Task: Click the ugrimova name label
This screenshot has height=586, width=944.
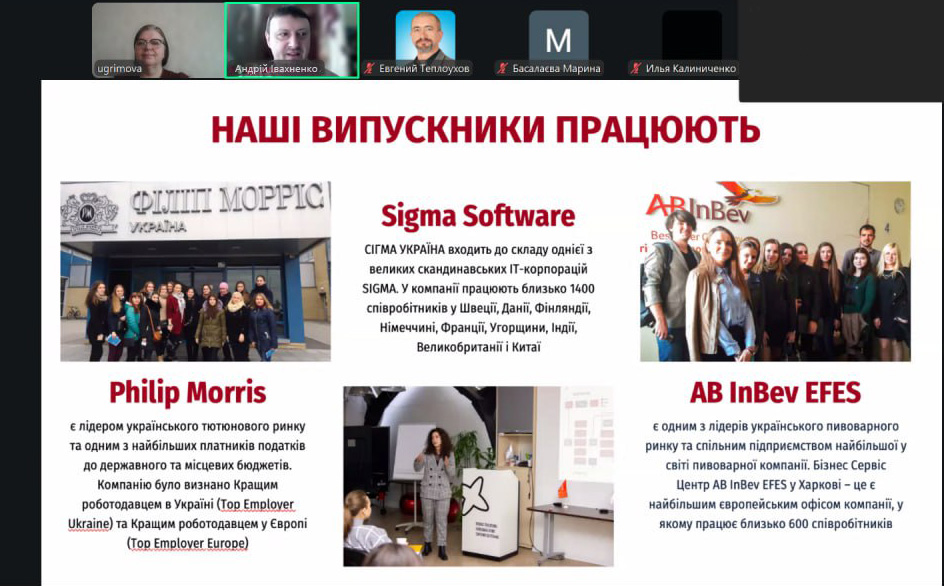Action: coord(120,69)
